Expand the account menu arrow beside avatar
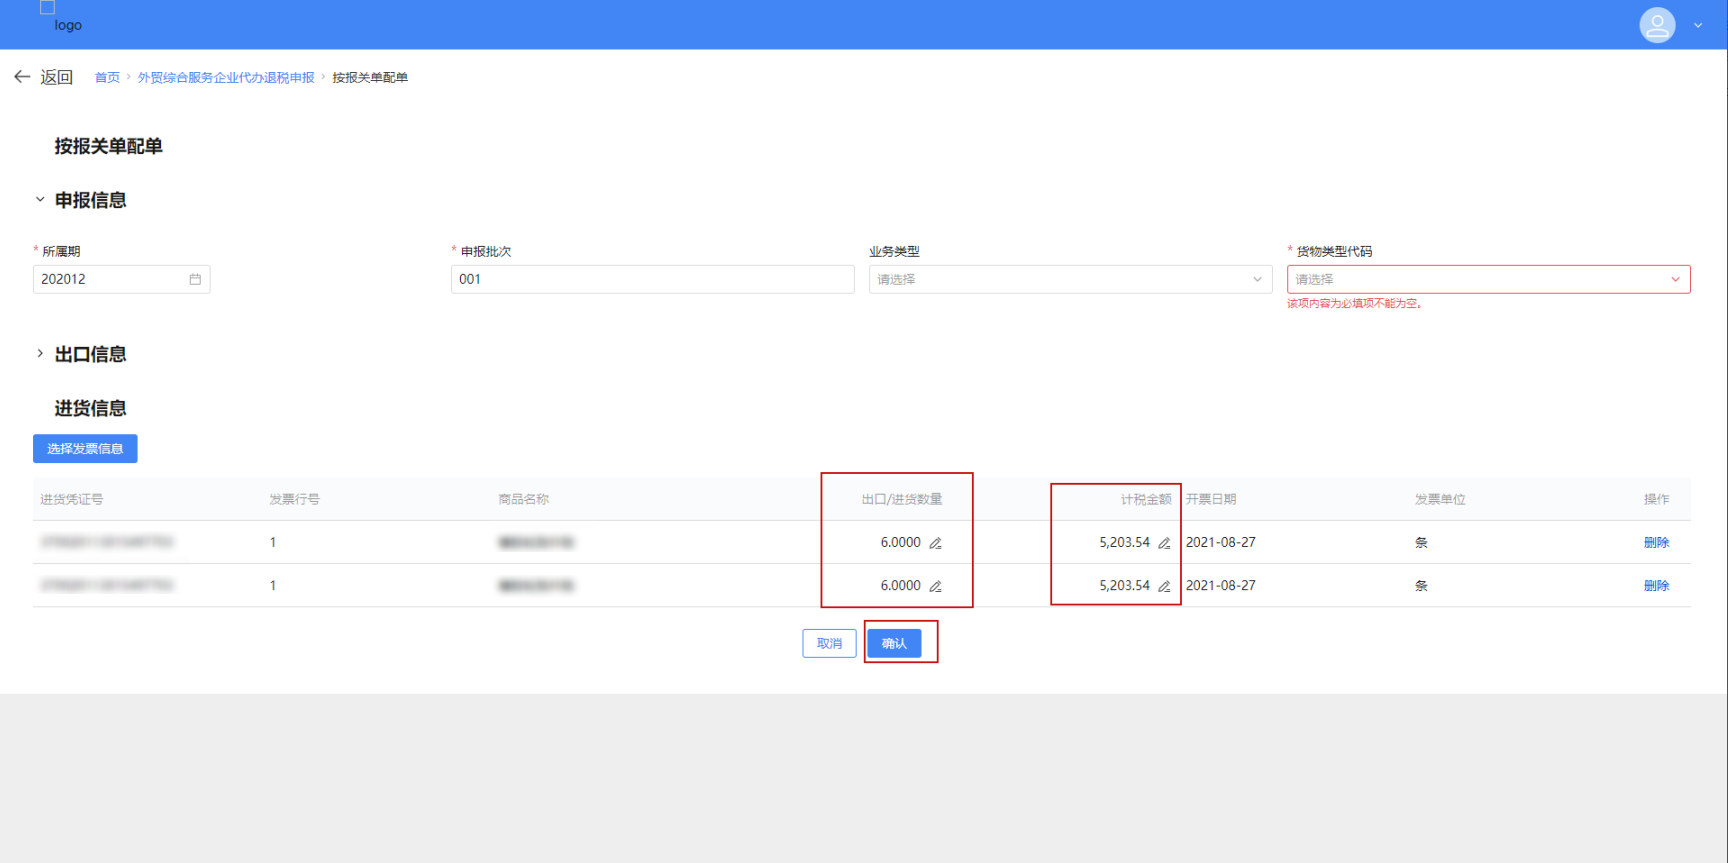The width and height of the screenshot is (1728, 863). click(1698, 26)
